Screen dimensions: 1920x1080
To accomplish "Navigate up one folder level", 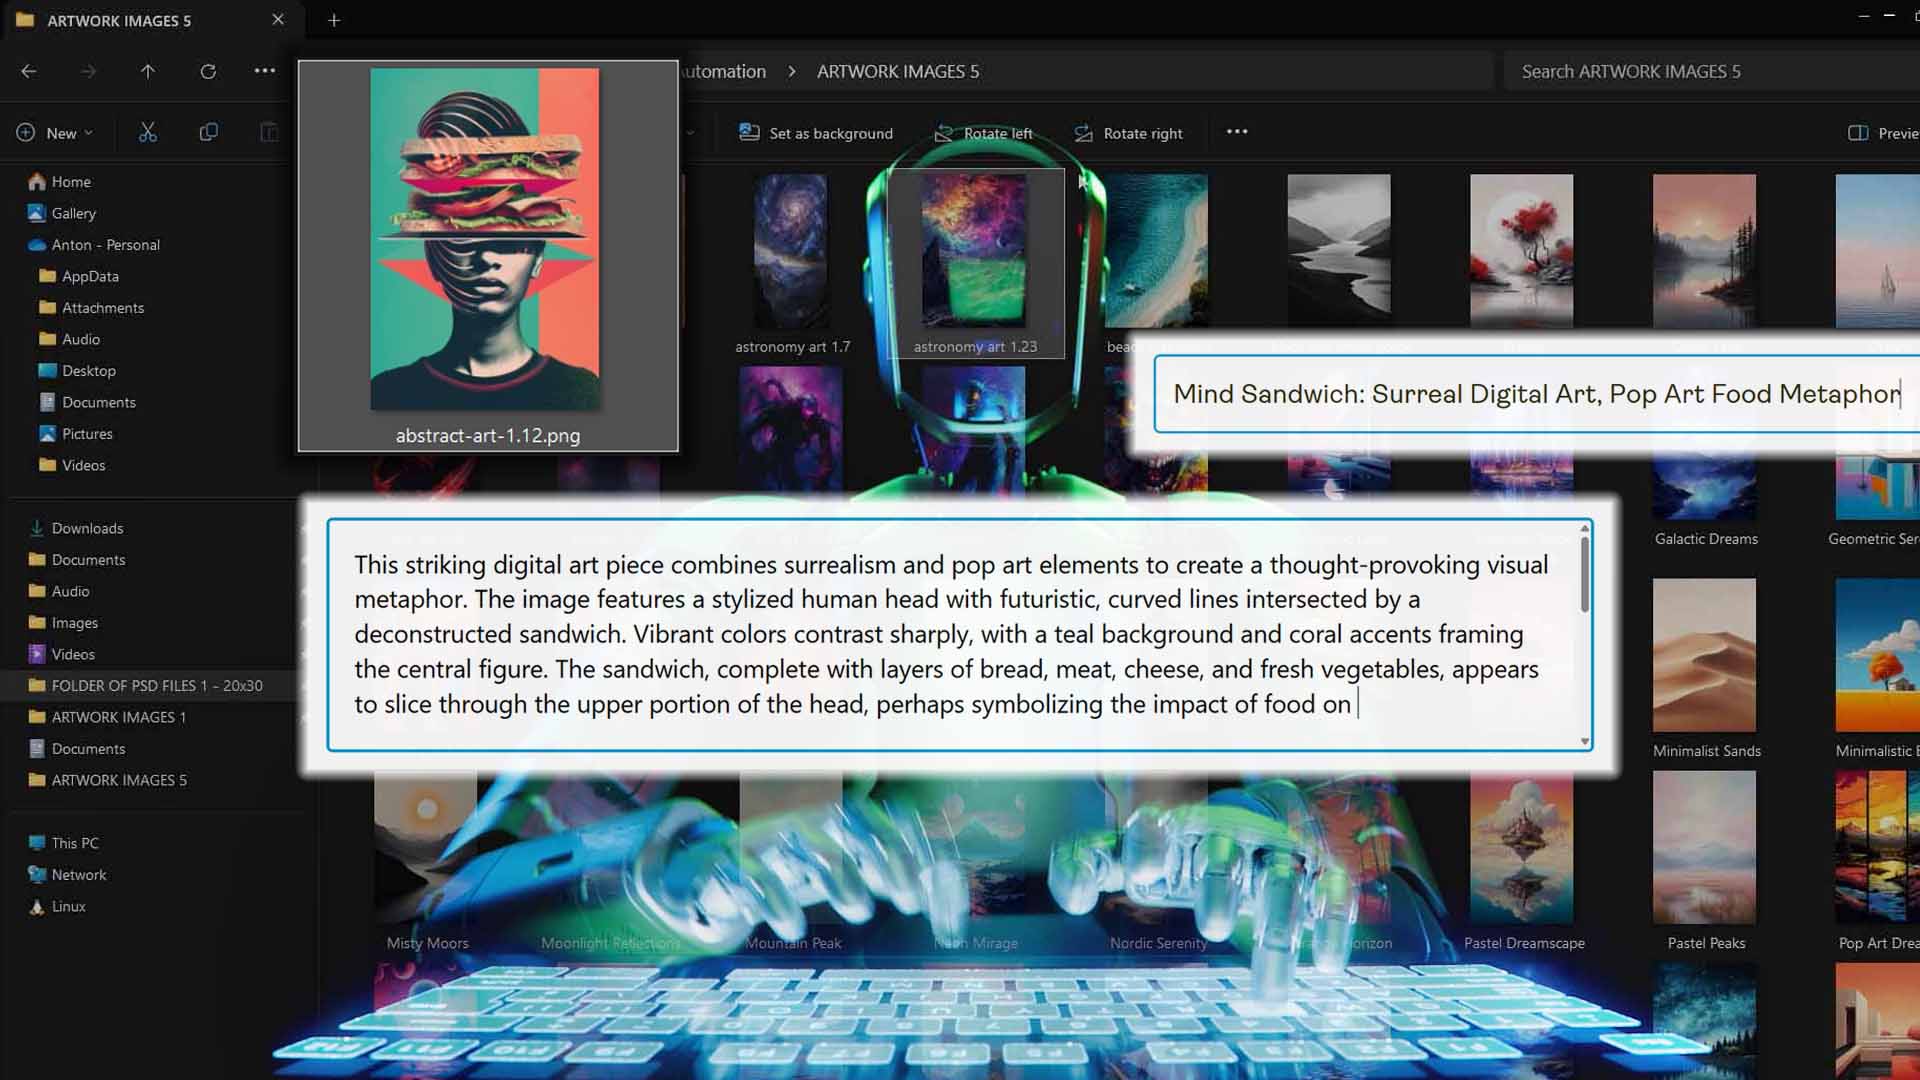I will [148, 71].
